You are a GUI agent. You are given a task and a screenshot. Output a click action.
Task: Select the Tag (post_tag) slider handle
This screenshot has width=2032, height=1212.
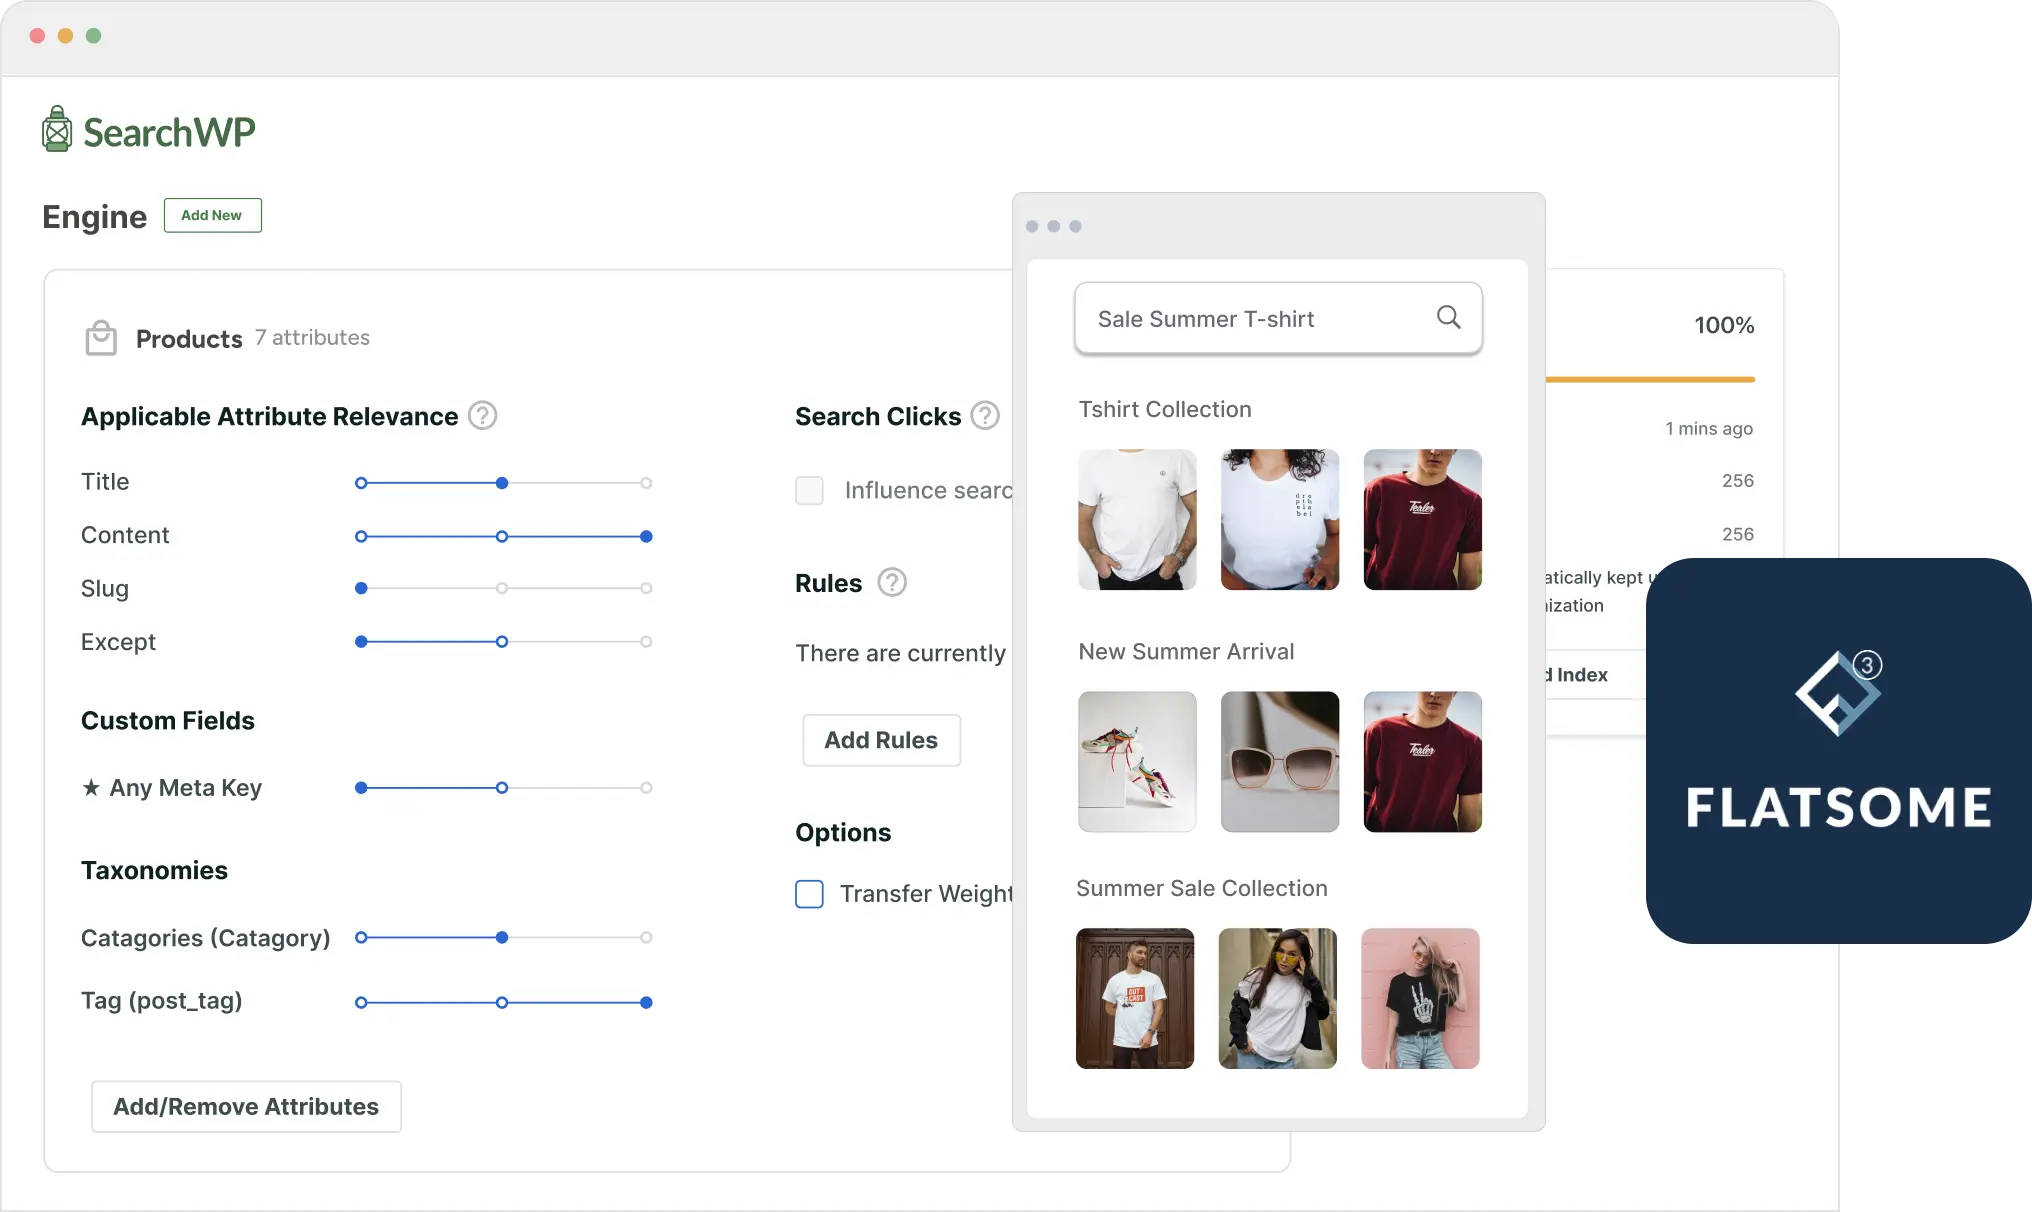646,1001
